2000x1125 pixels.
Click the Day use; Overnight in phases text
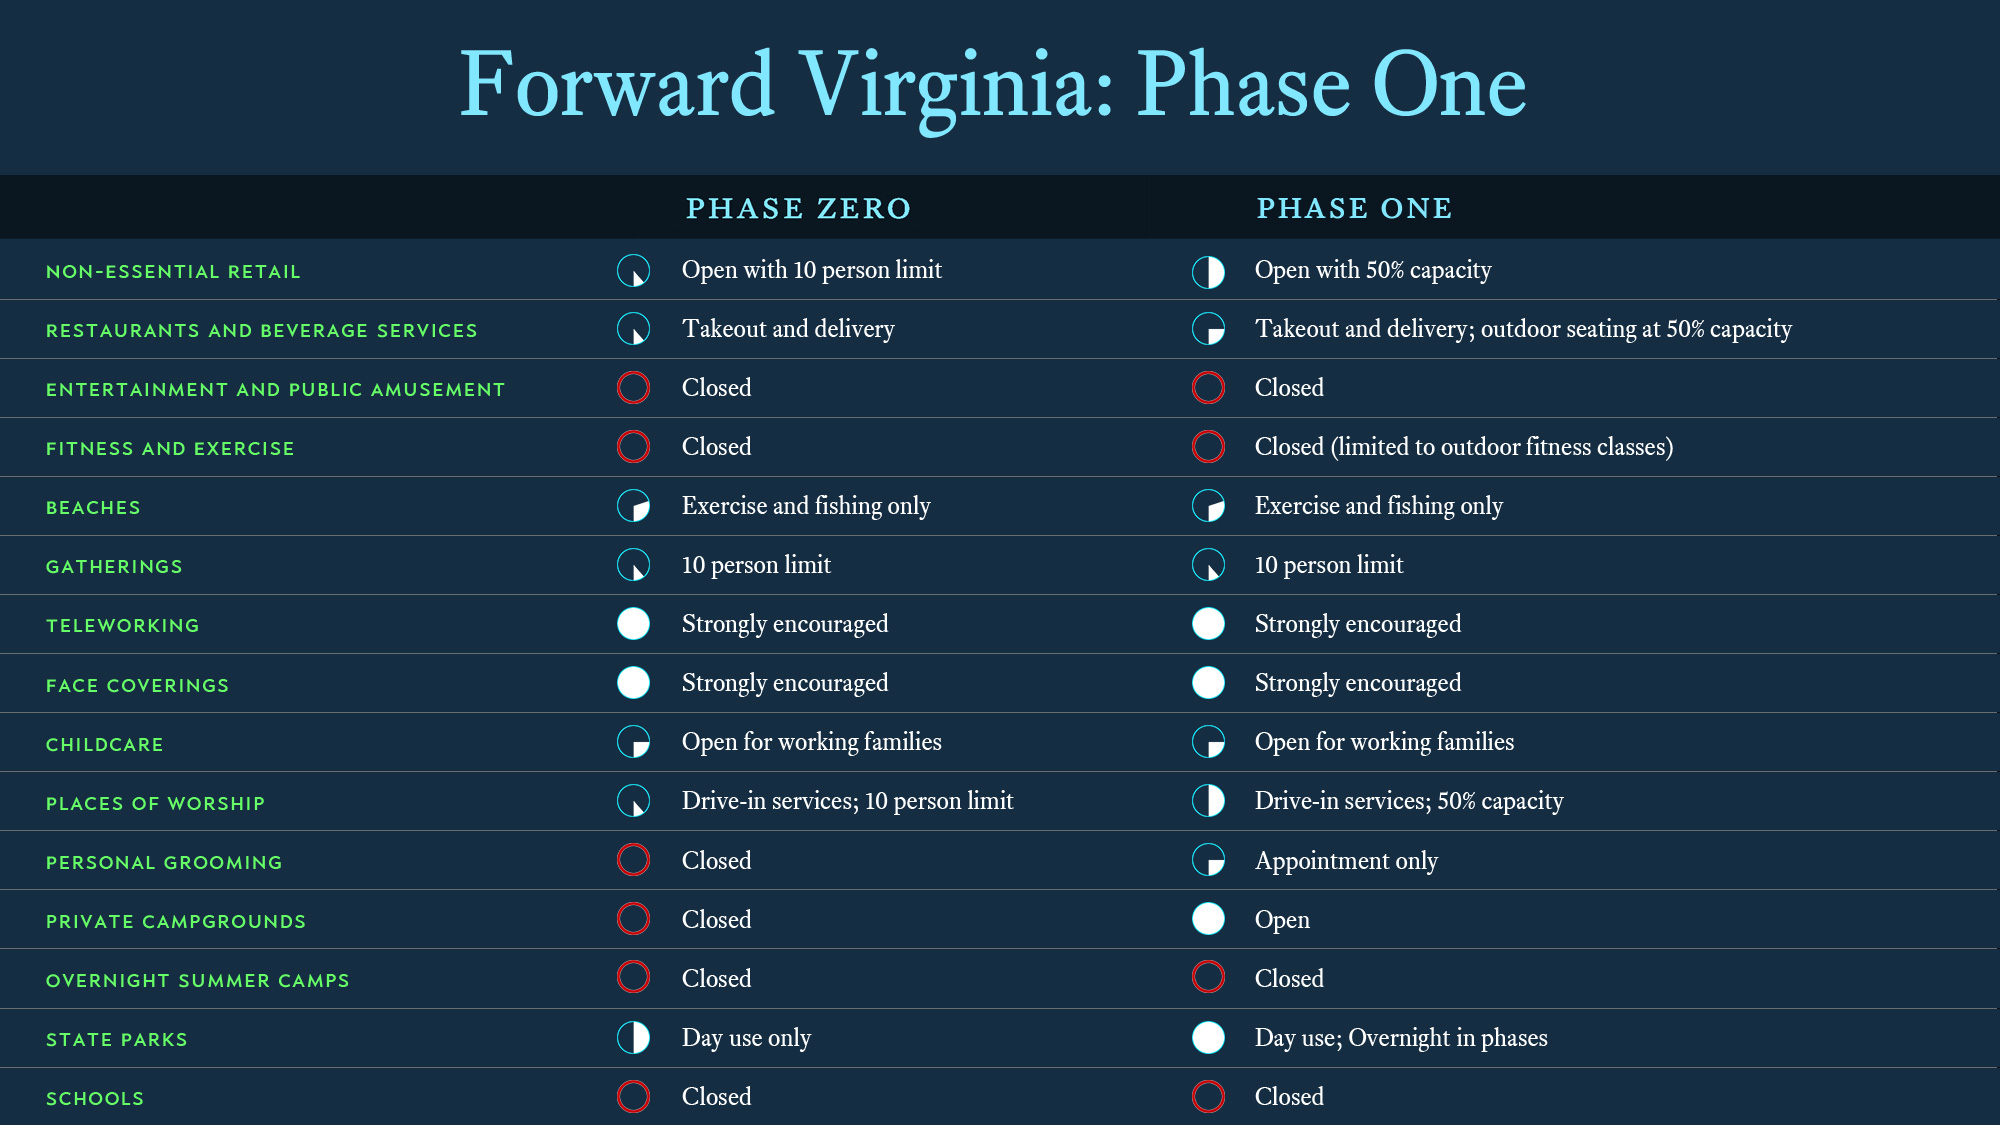click(x=1401, y=1038)
